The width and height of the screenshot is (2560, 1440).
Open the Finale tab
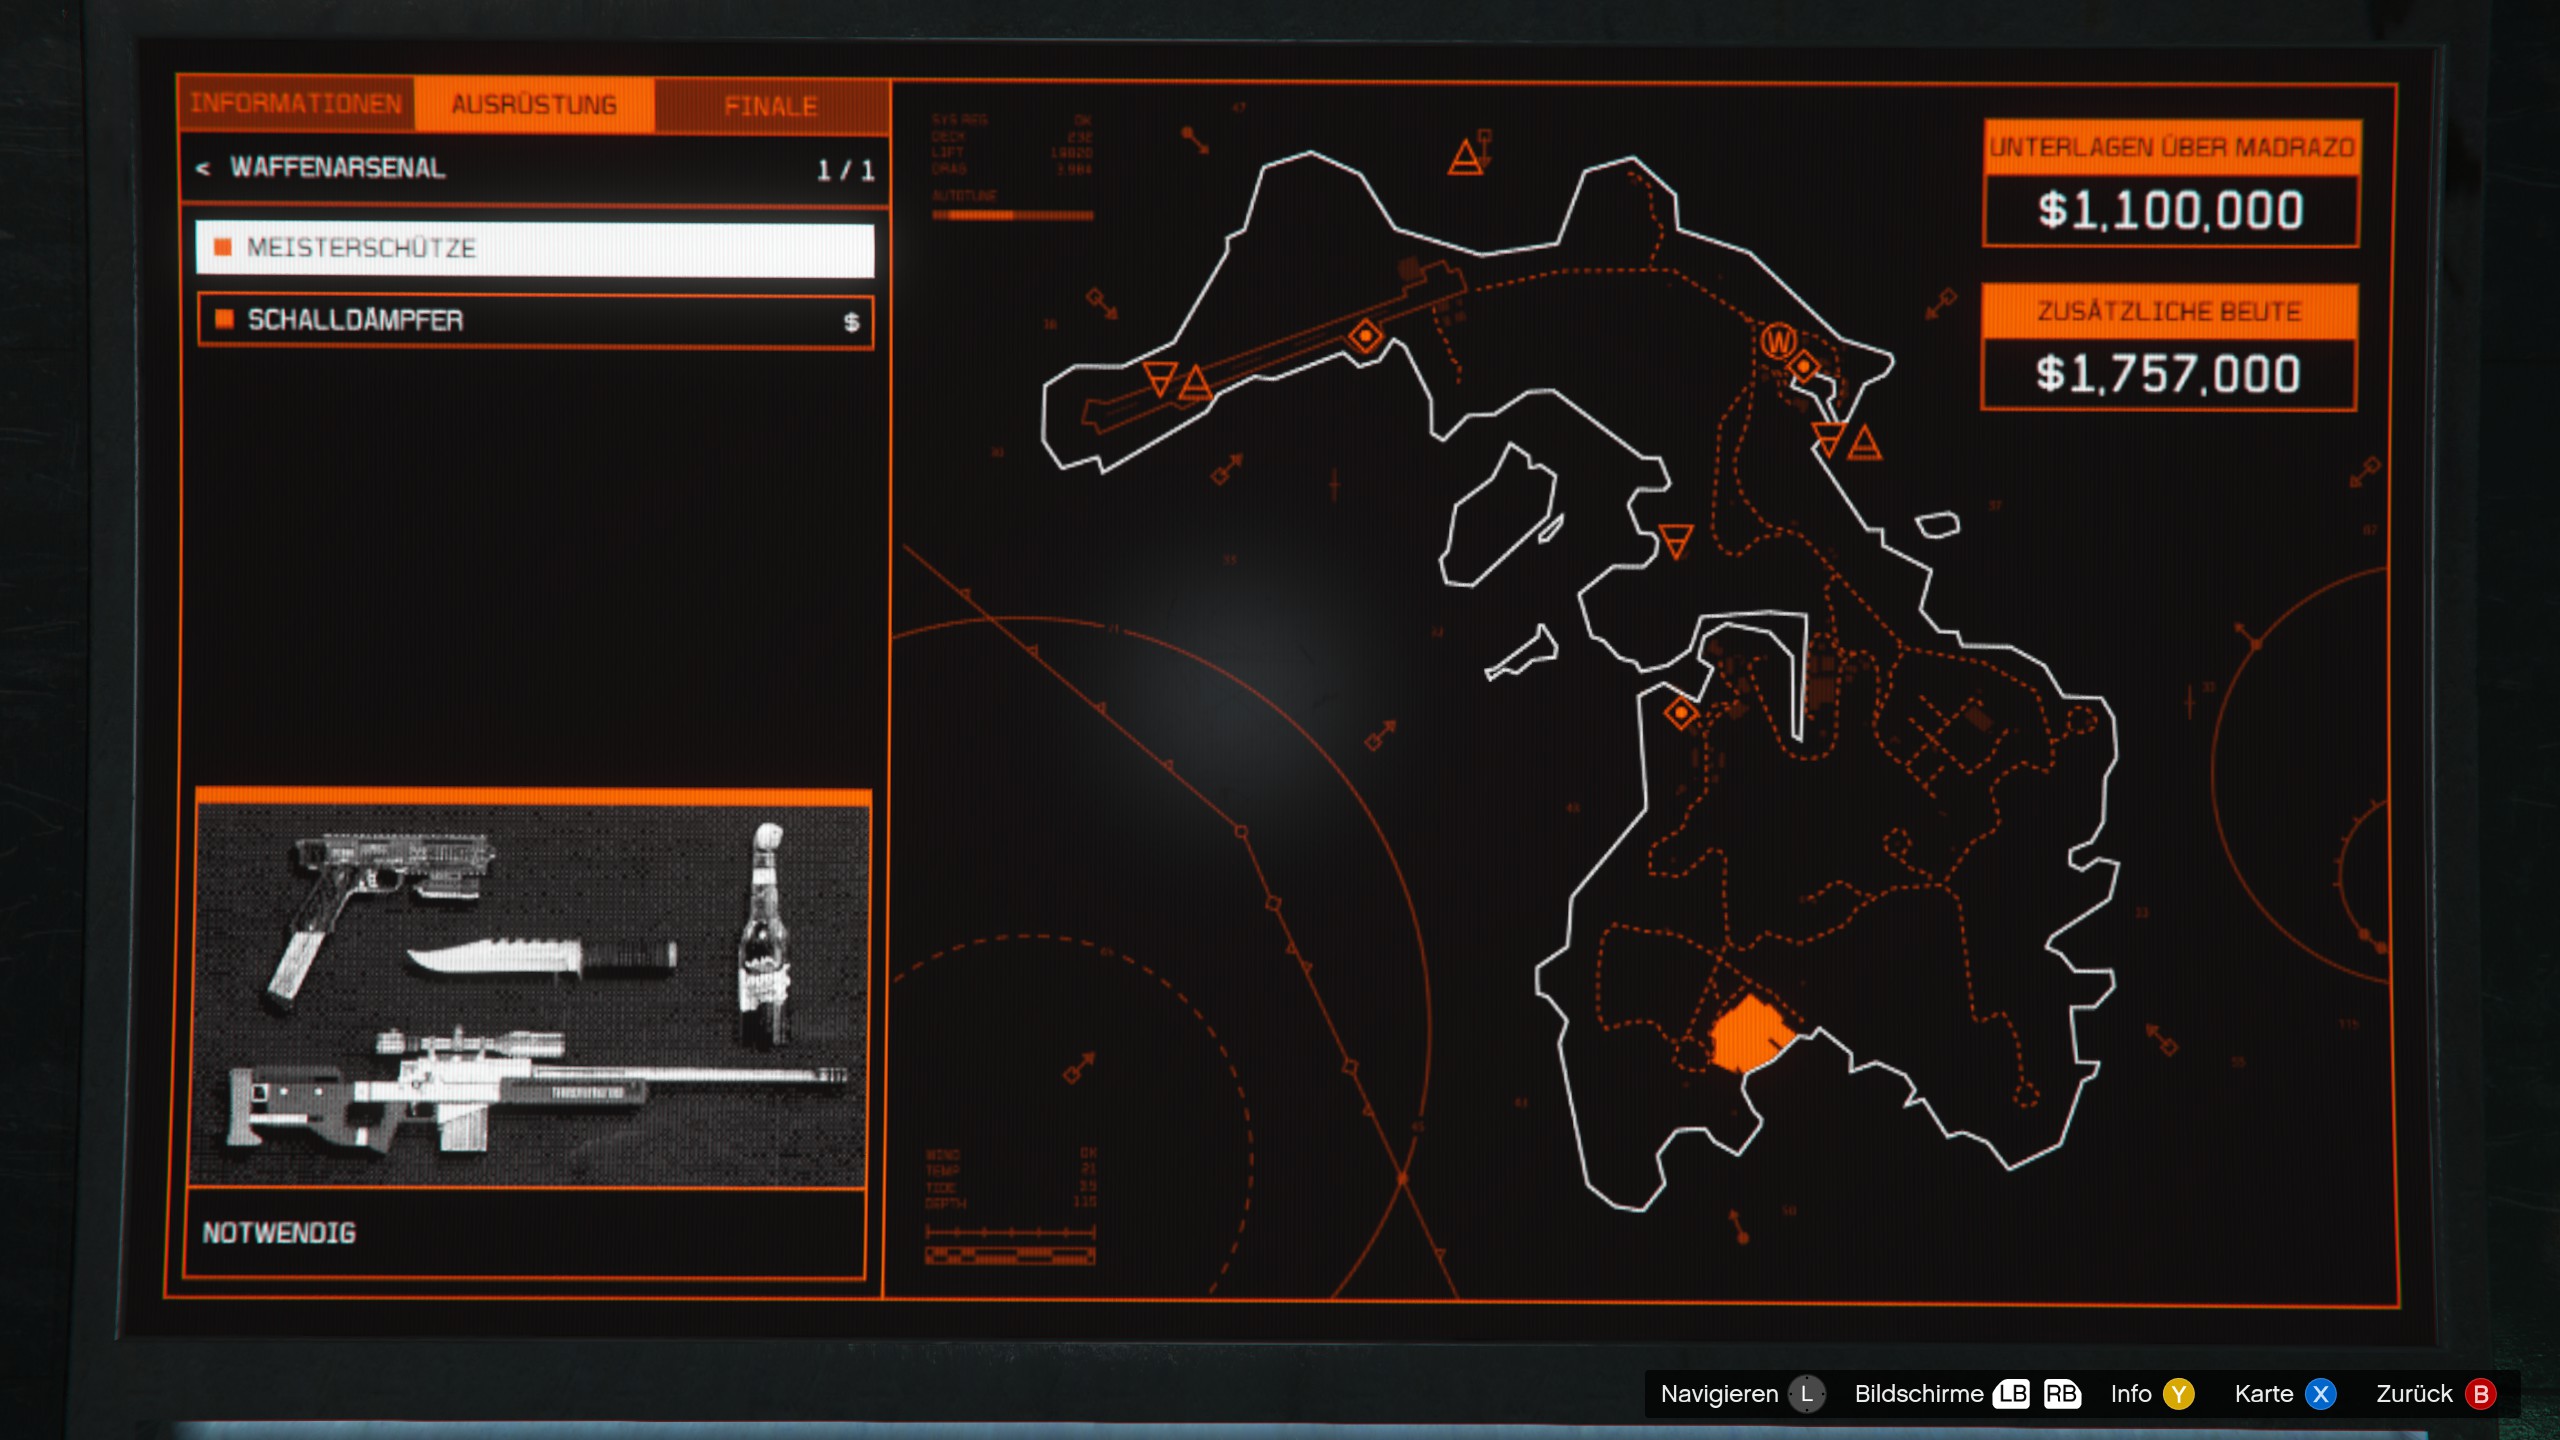point(770,106)
